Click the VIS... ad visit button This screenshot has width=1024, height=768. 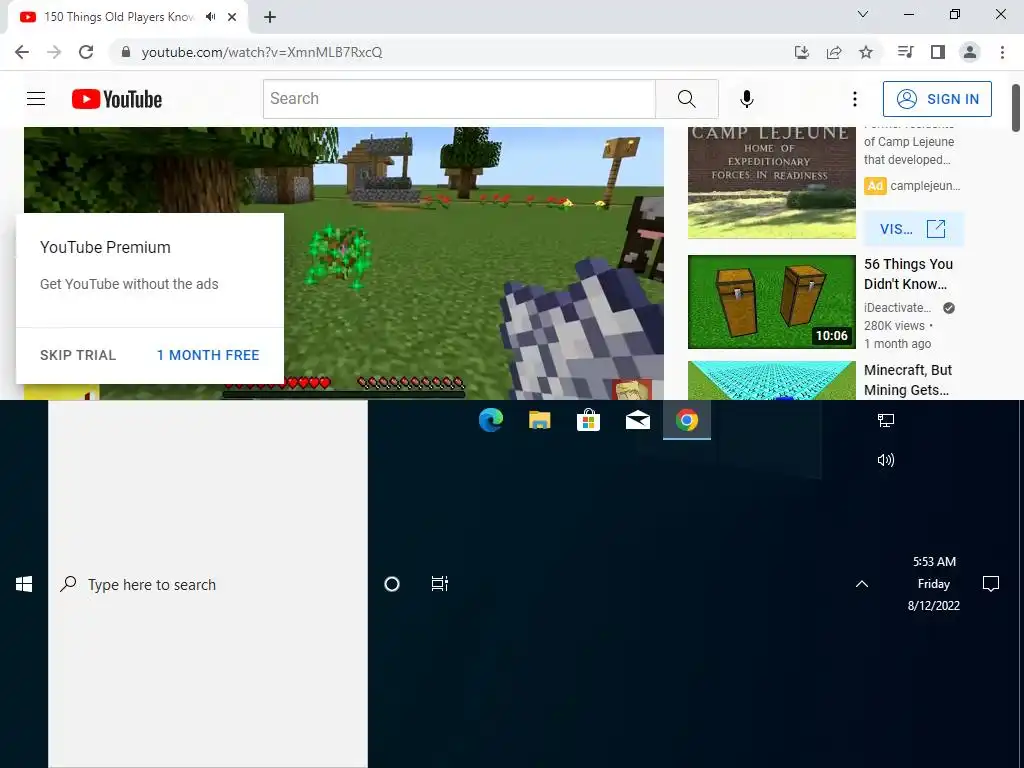pos(913,229)
